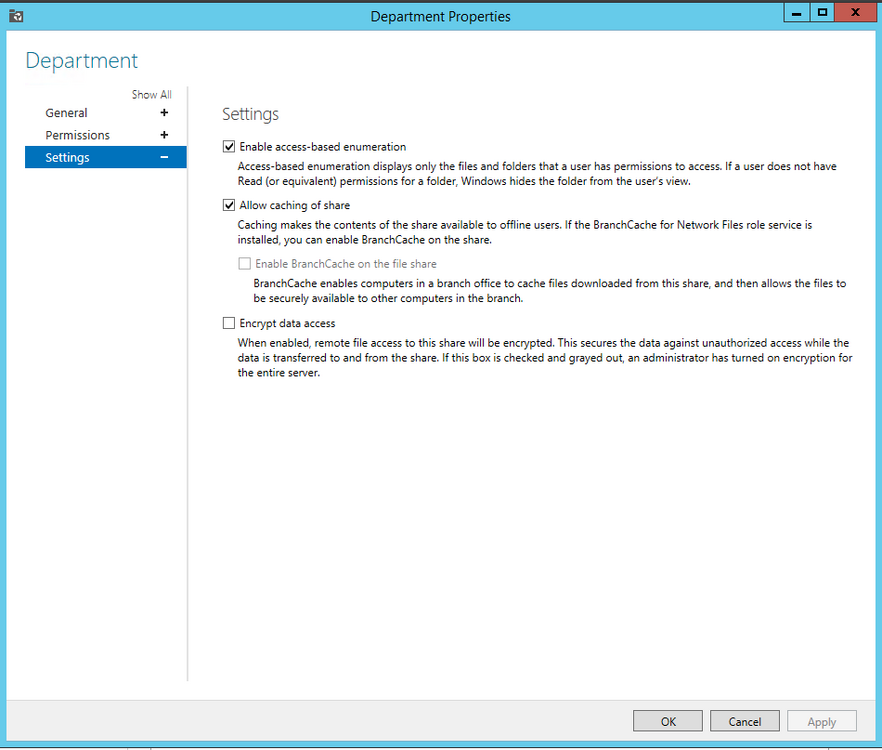The image size is (882, 750).
Task: Check the Encrypt data access box
Action: tap(229, 323)
